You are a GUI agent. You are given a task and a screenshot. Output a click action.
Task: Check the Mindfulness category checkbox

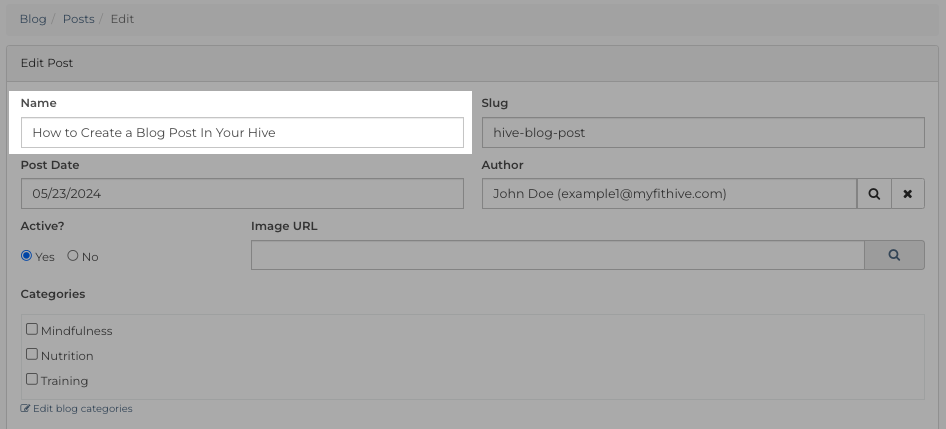coord(32,329)
